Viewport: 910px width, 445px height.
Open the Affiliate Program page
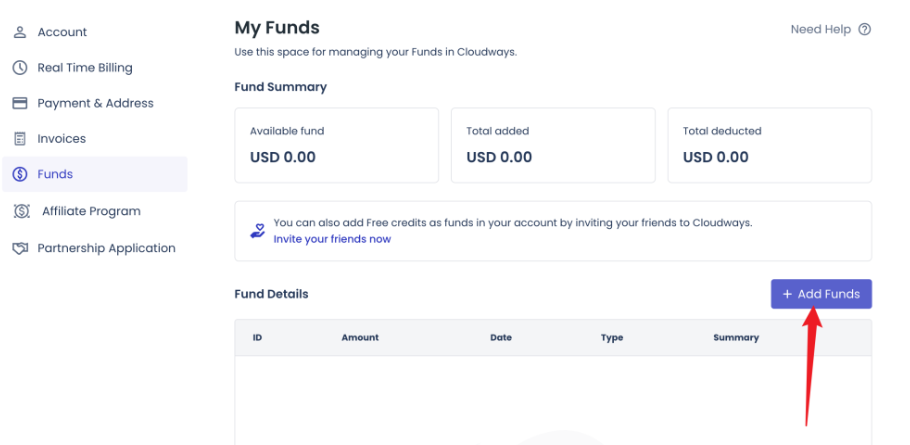pyautogui.click(x=91, y=211)
